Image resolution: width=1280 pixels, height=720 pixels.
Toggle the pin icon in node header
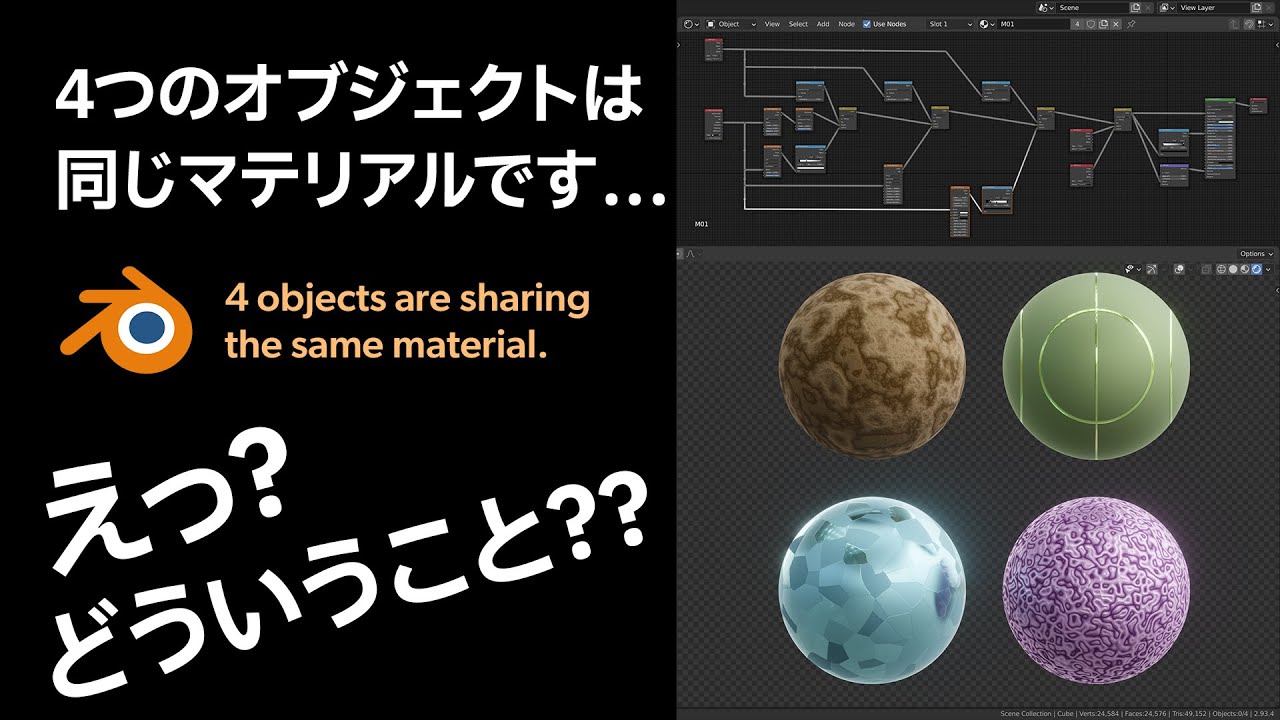coord(1131,24)
